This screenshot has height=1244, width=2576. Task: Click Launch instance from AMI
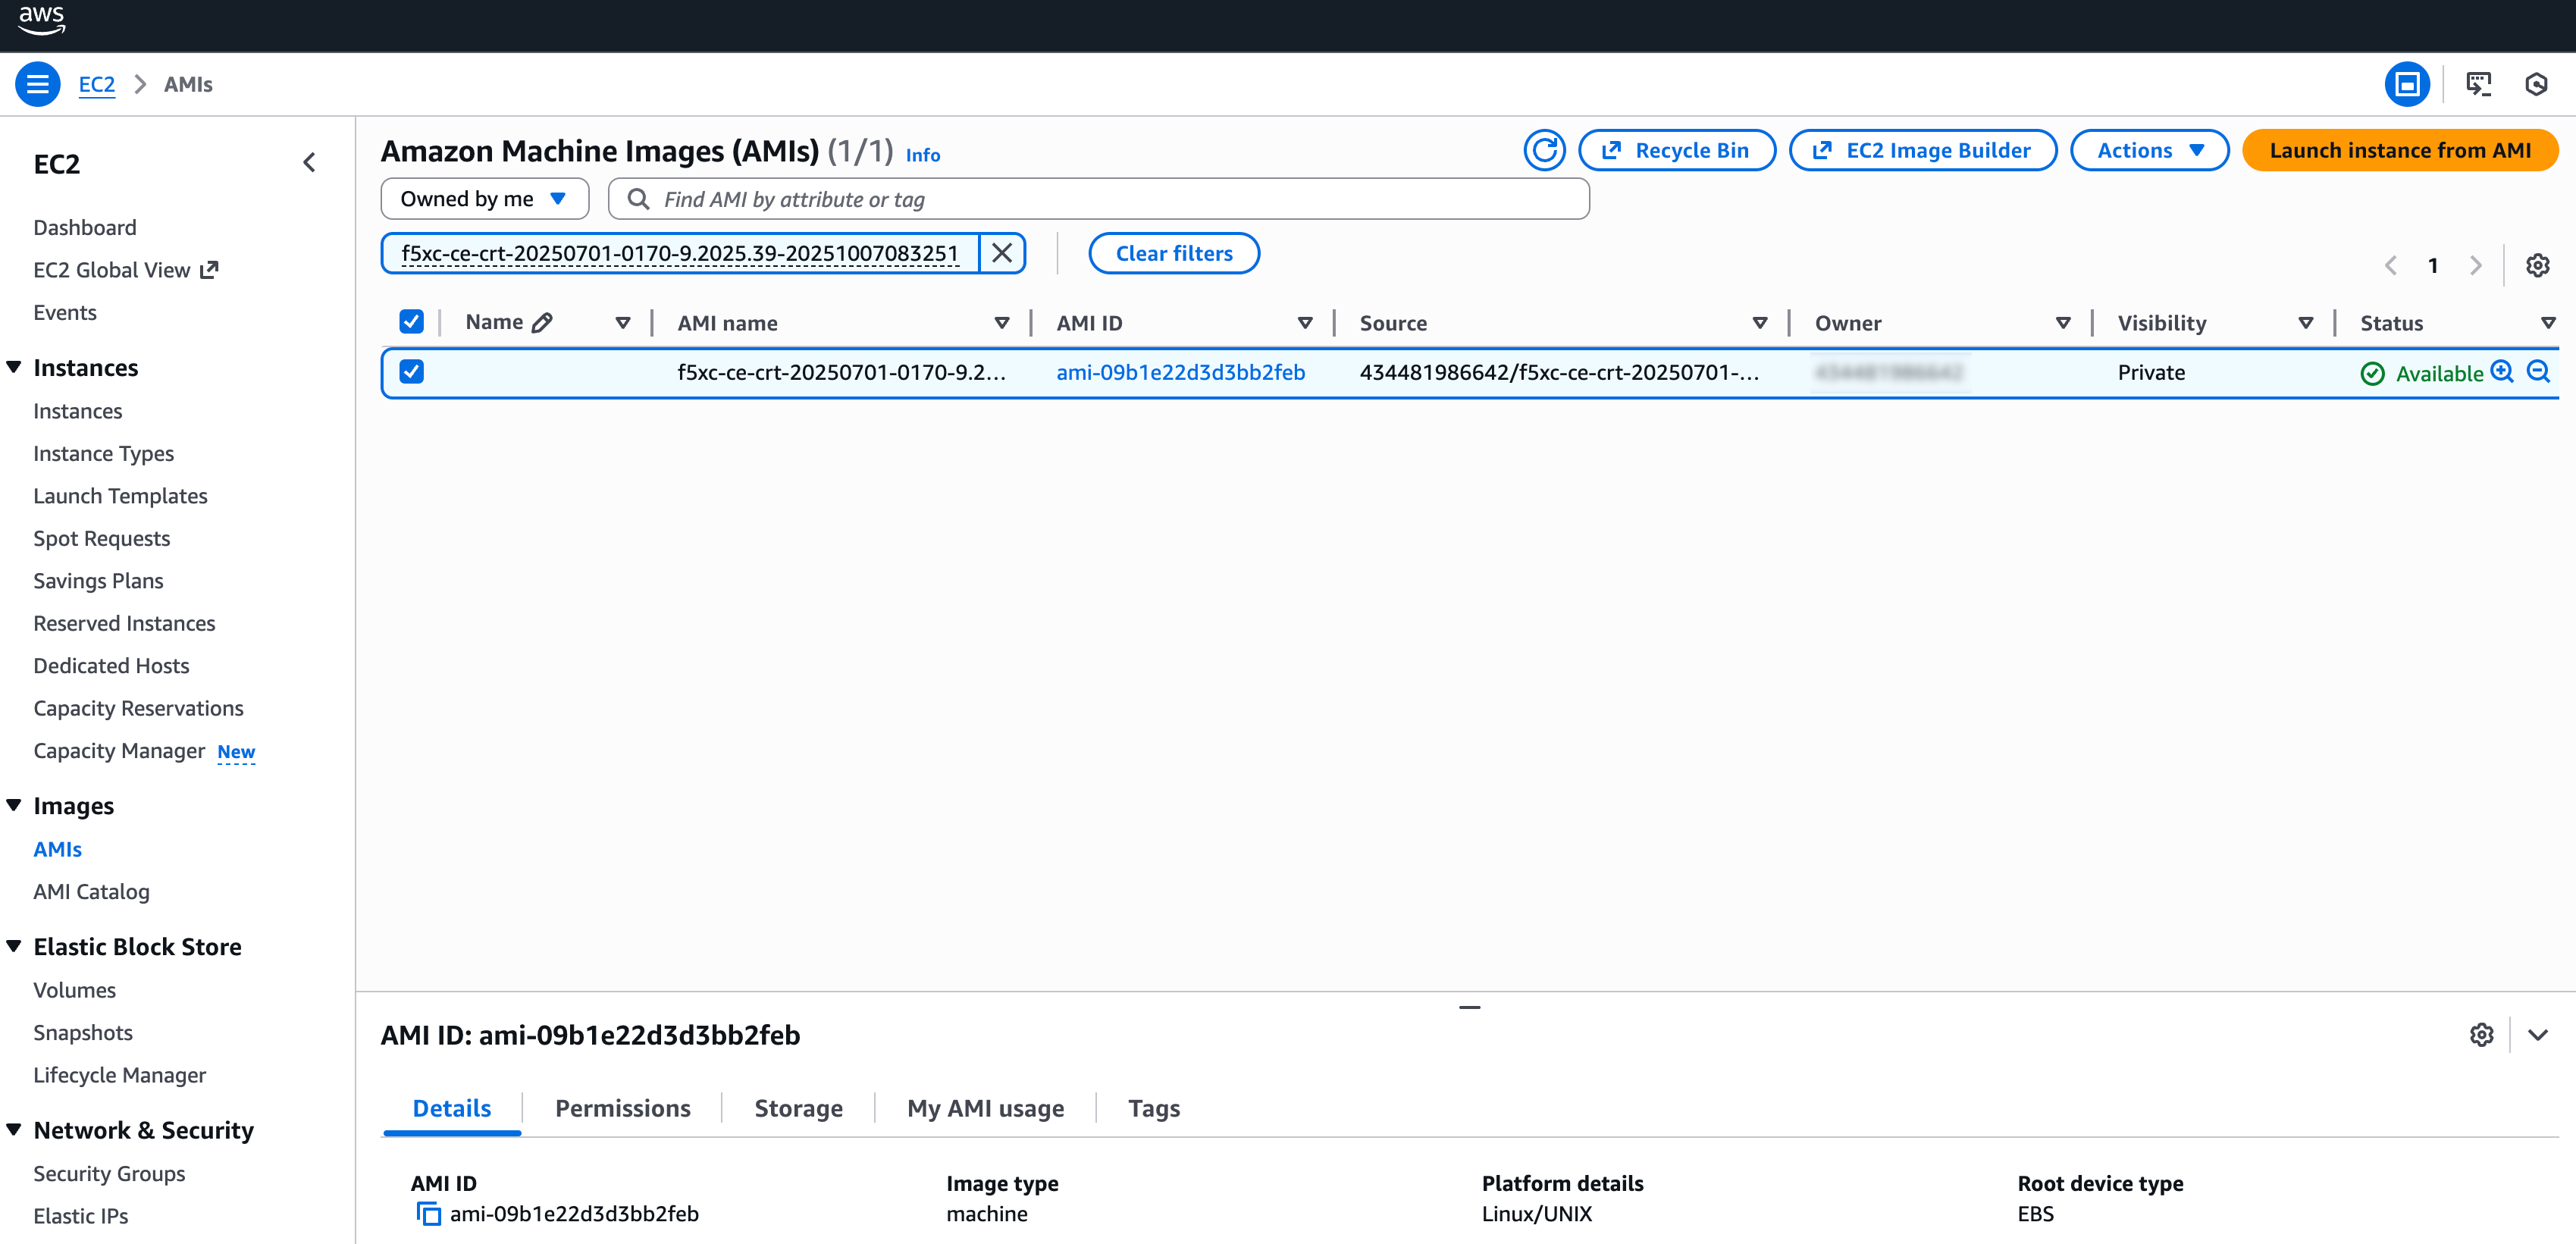(x=2400, y=150)
